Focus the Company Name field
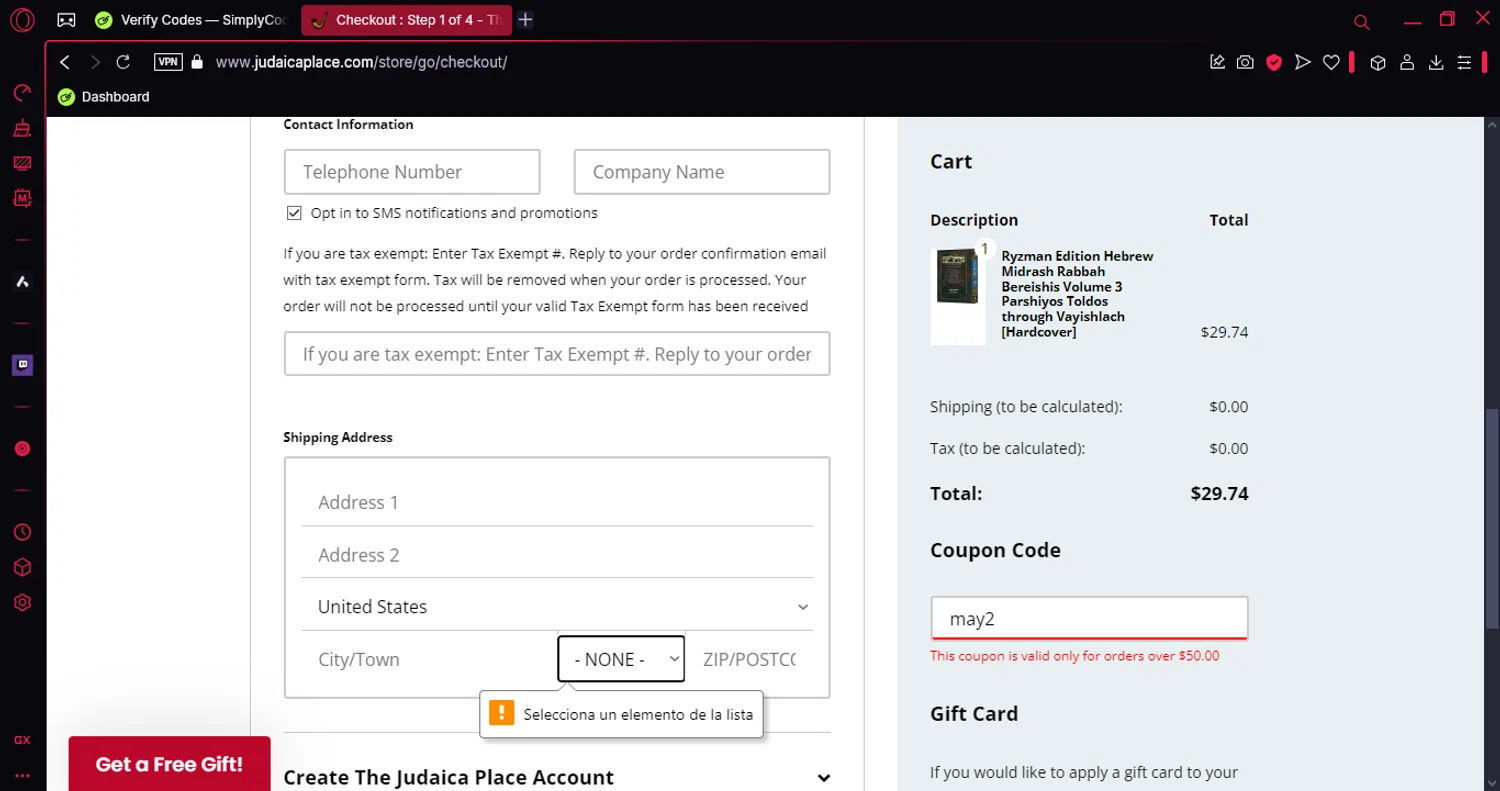Screen dimensions: 1500x791 point(702,172)
